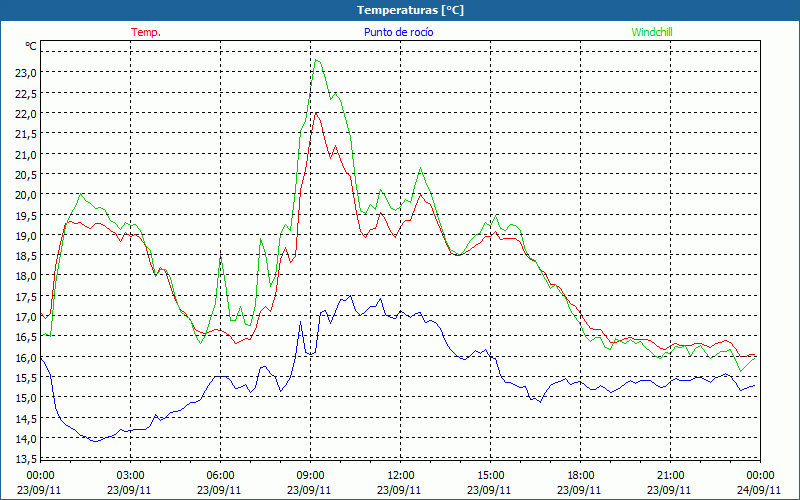This screenshot has width=800, height=500.
Task: Click the 12:00 time axis label
Action: point(401,476)
